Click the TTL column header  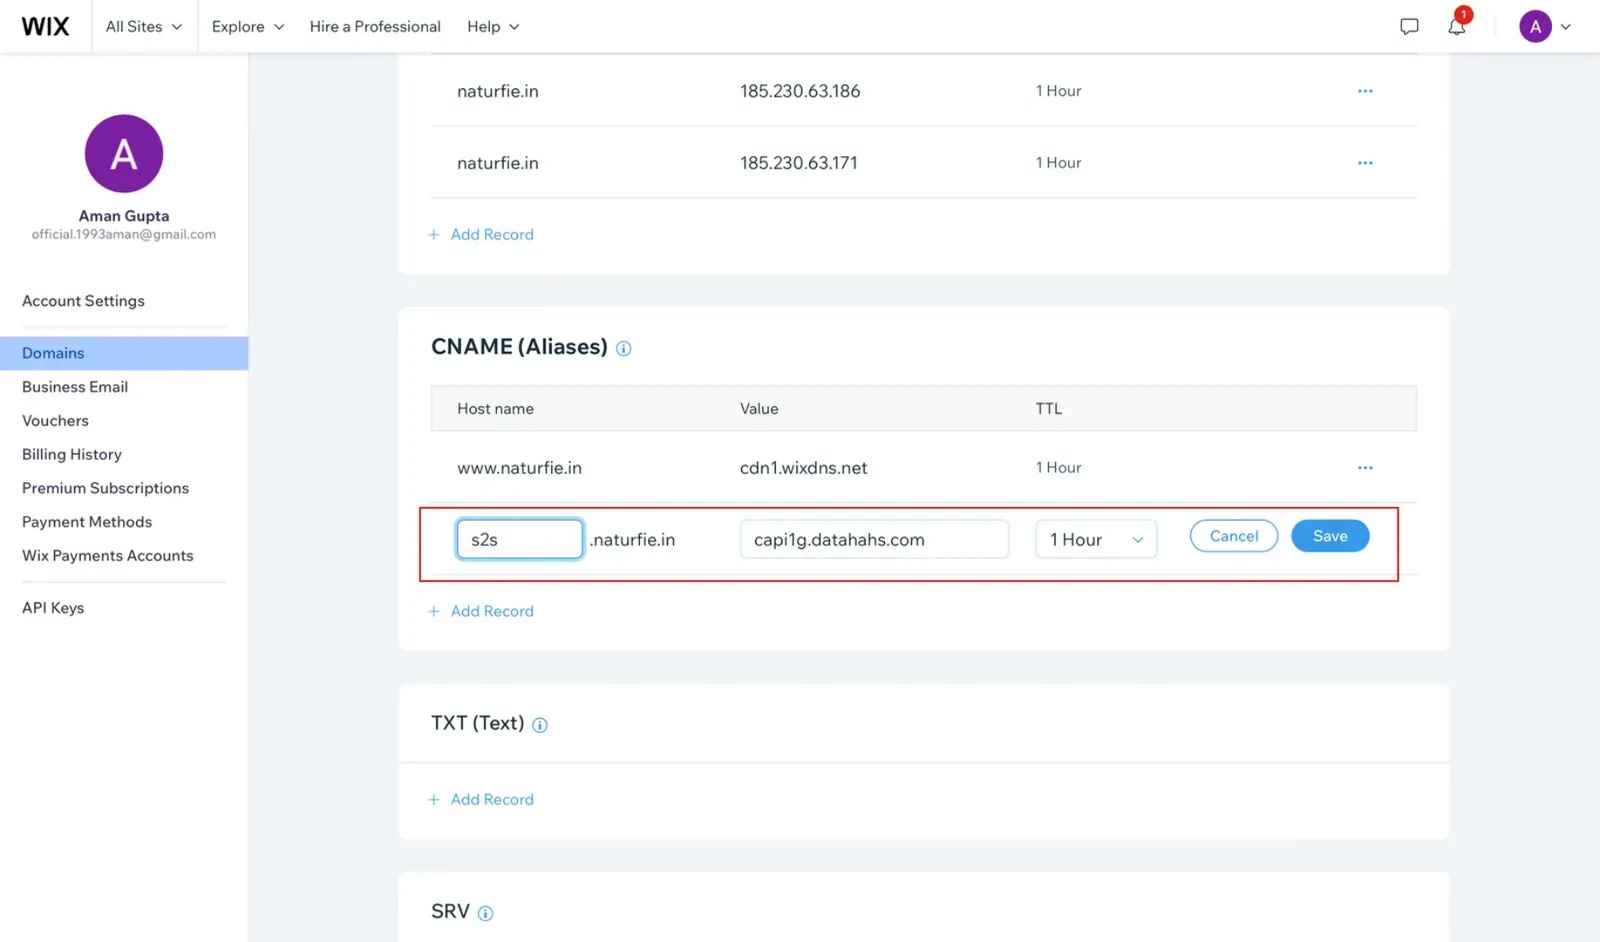1049,409
